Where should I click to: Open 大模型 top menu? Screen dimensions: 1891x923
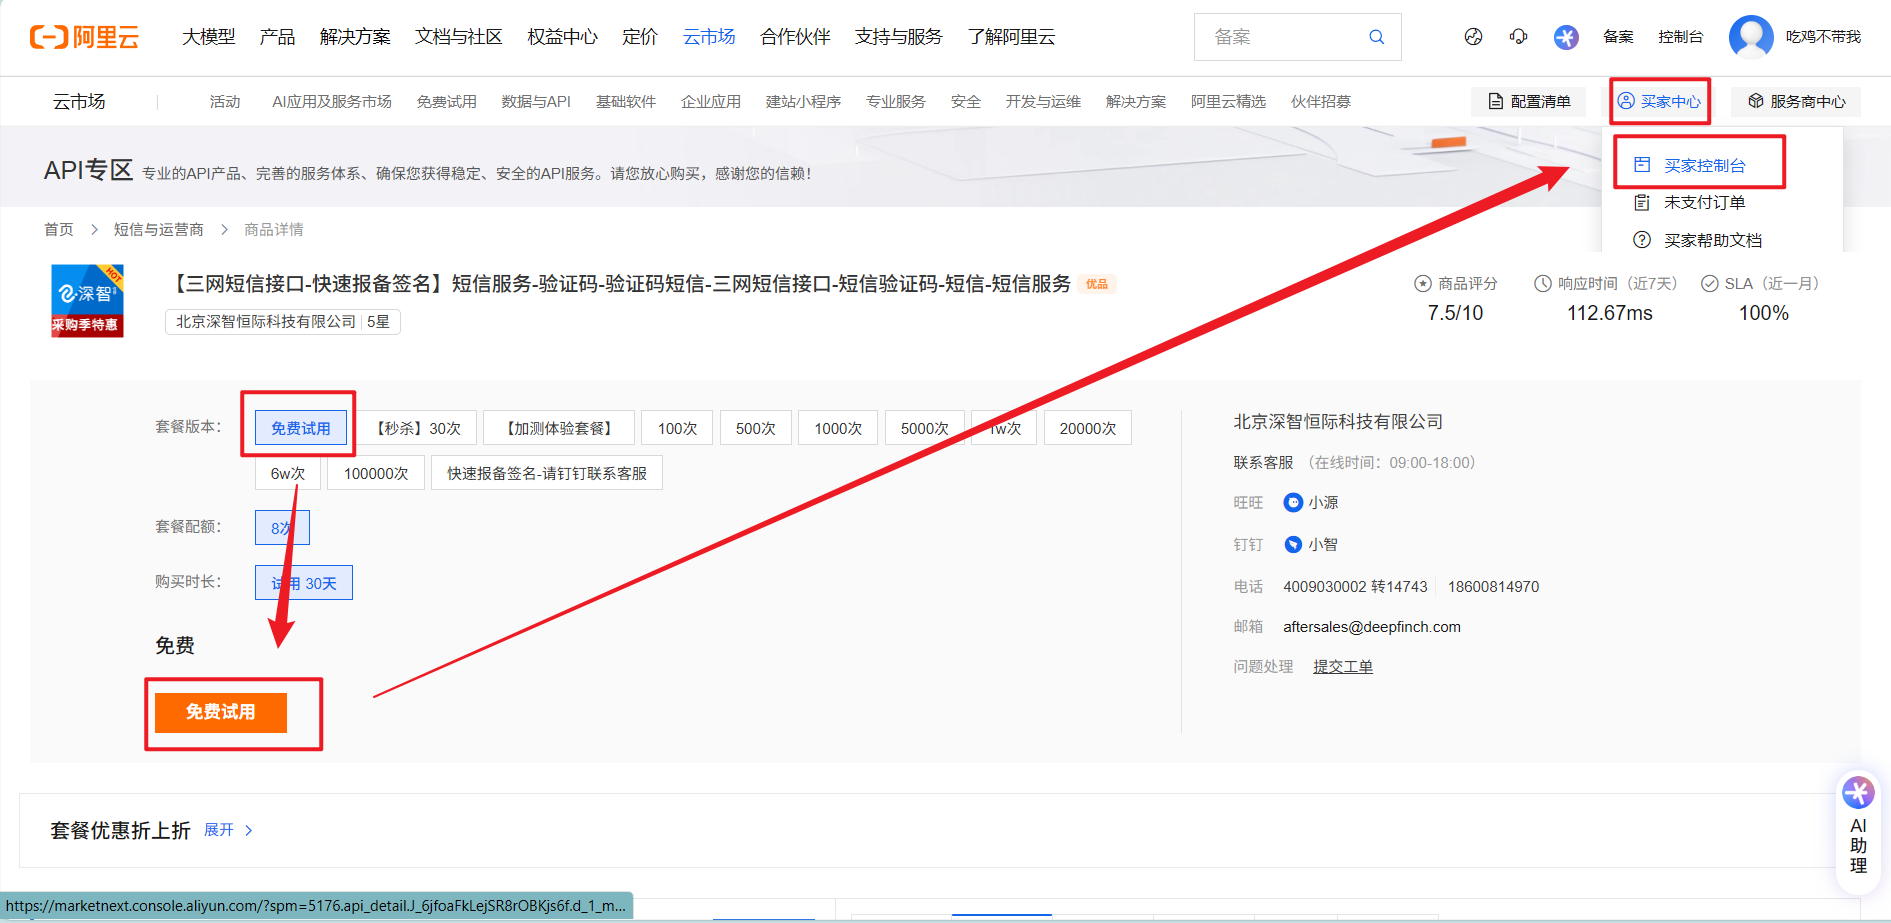(209, 37)
